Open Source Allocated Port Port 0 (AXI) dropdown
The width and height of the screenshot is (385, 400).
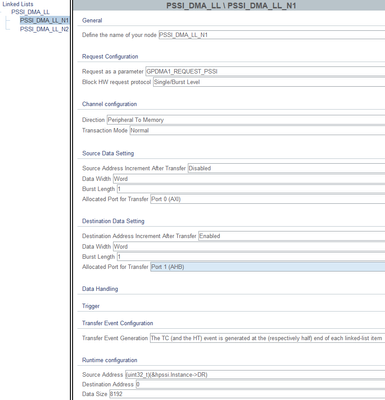coord(268,199)
